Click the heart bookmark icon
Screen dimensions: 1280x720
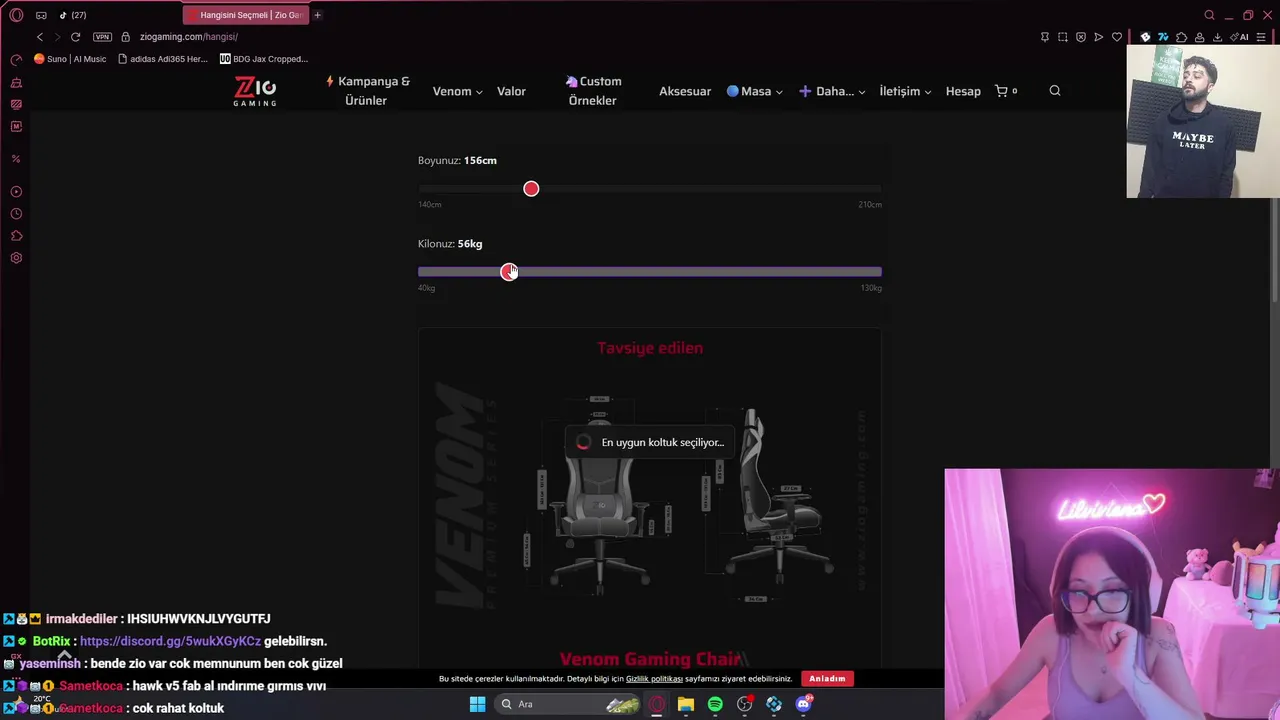pyautogui.click(x=1117, y=37)
